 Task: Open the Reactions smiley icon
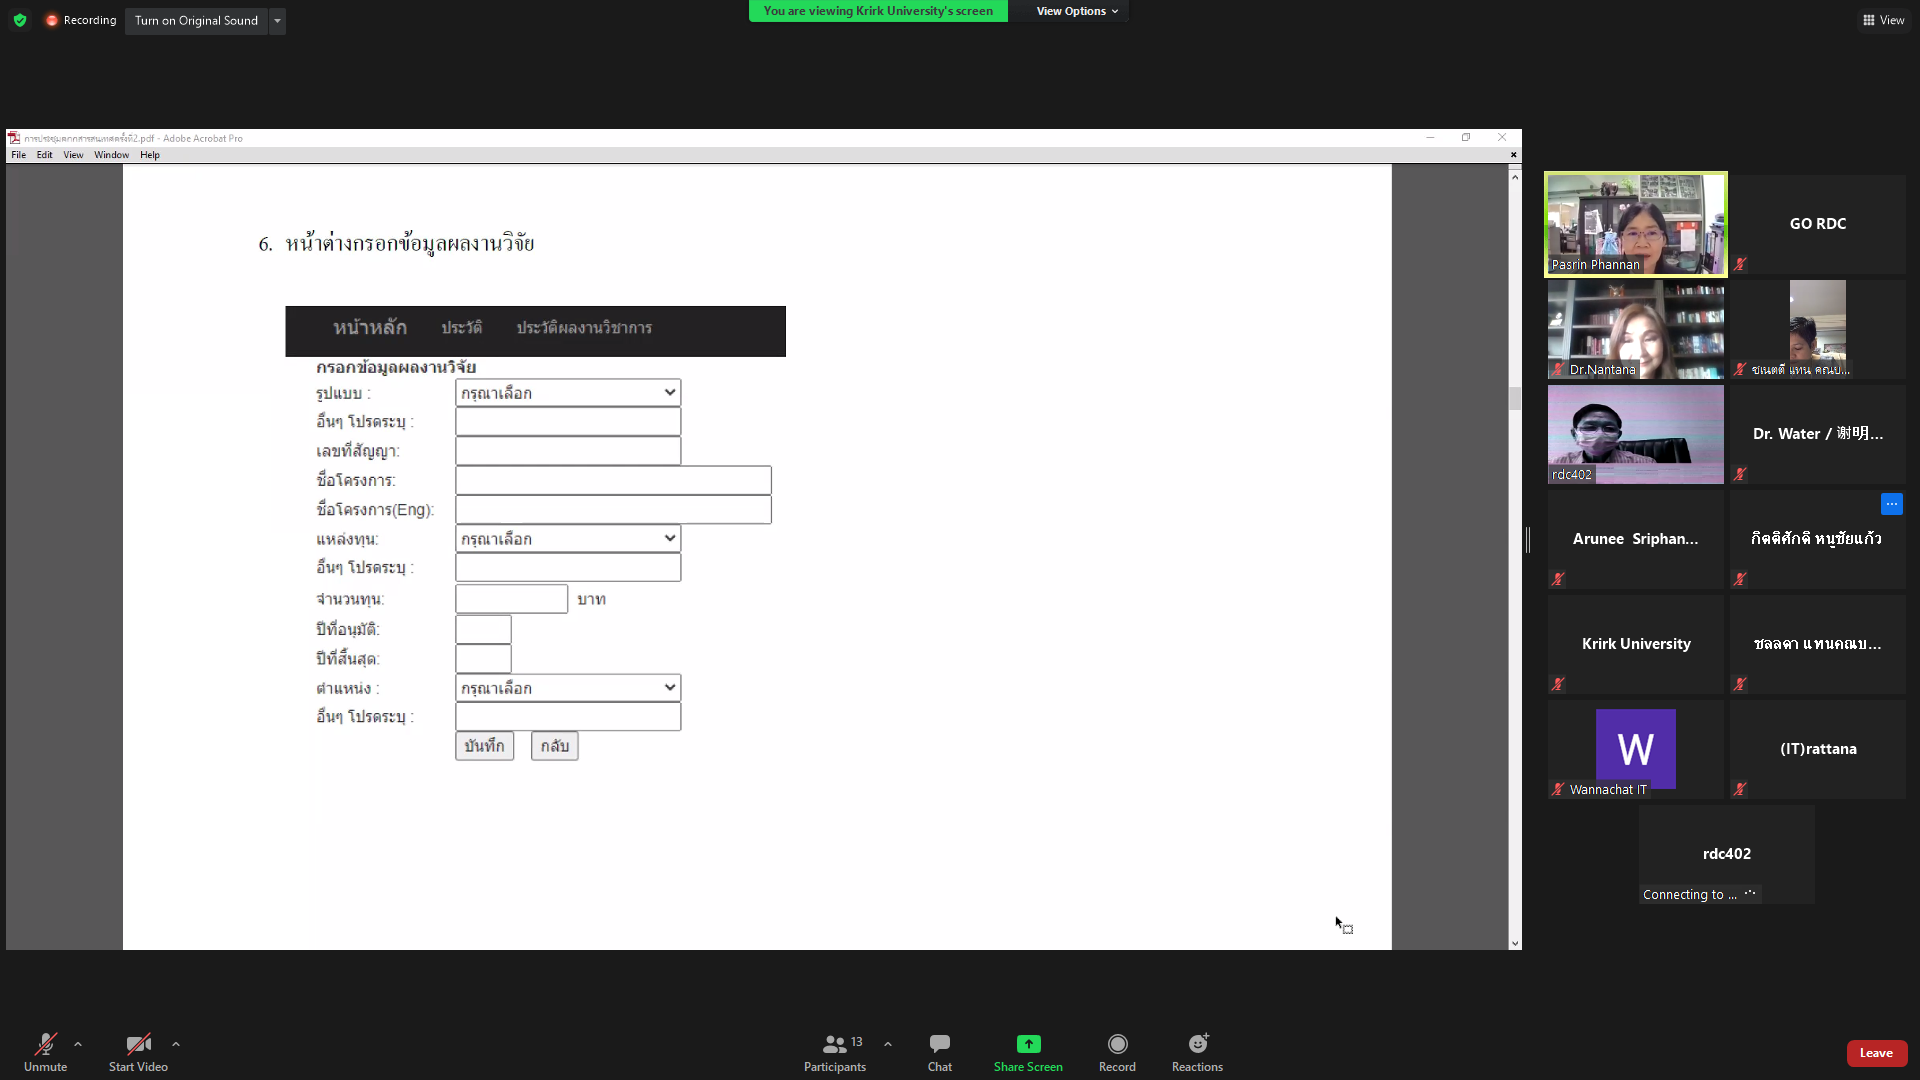click(x=1197, y=1044)
